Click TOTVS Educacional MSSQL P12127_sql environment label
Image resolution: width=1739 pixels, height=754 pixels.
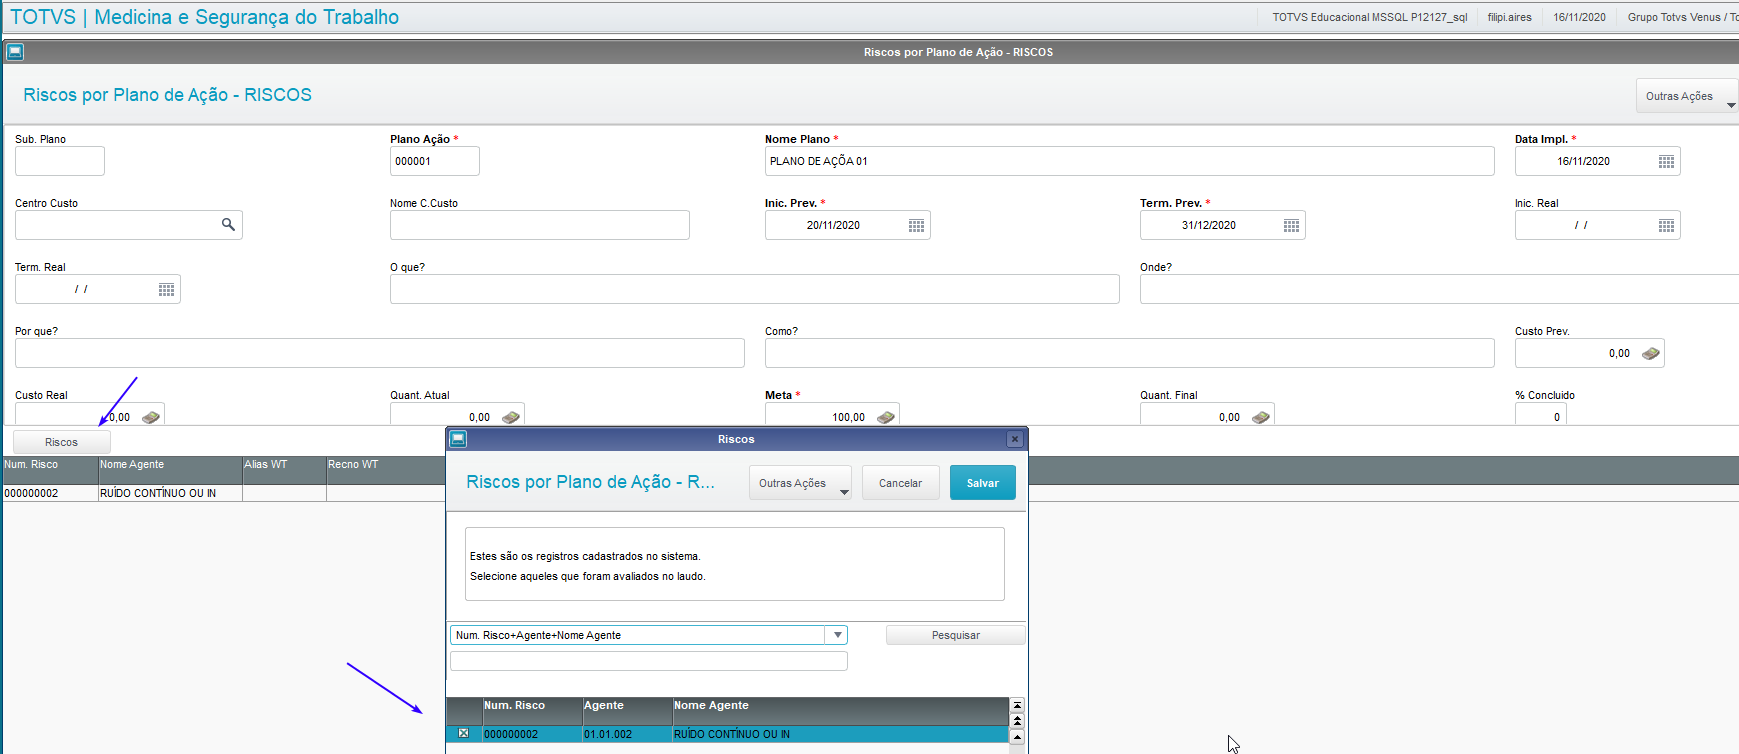coord(1369,17)
